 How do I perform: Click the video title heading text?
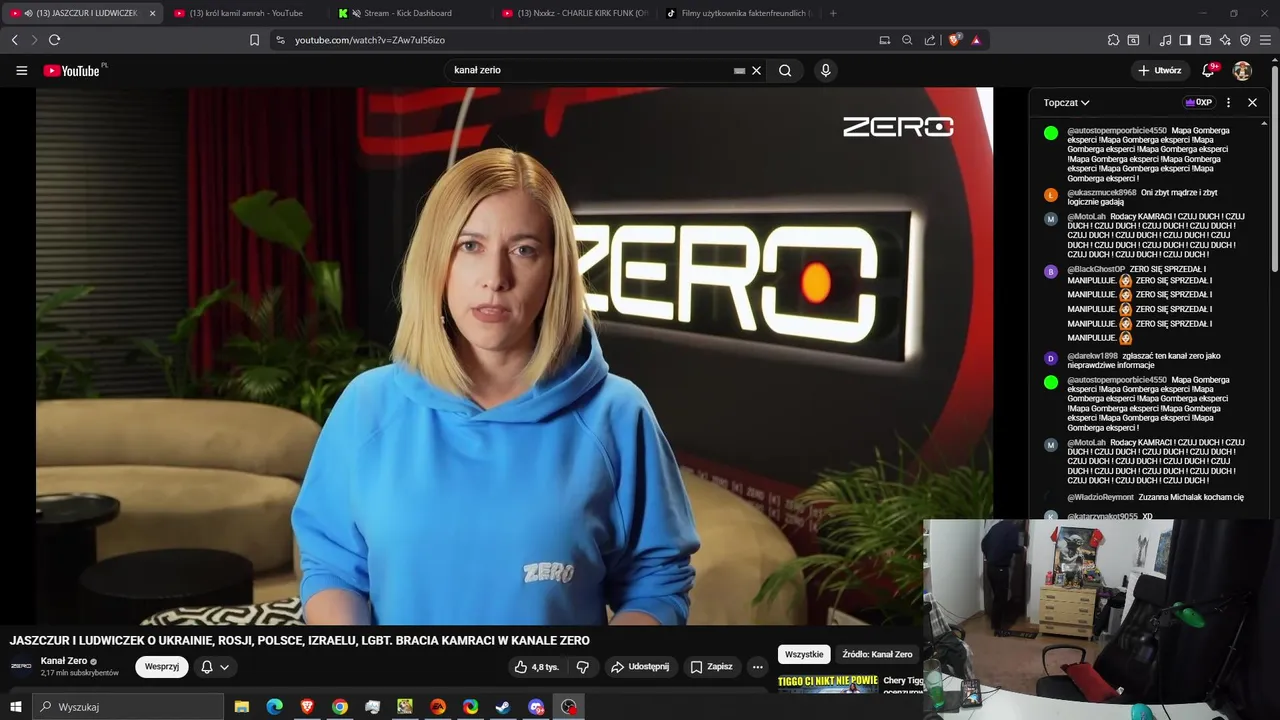[x=300, y=641]
